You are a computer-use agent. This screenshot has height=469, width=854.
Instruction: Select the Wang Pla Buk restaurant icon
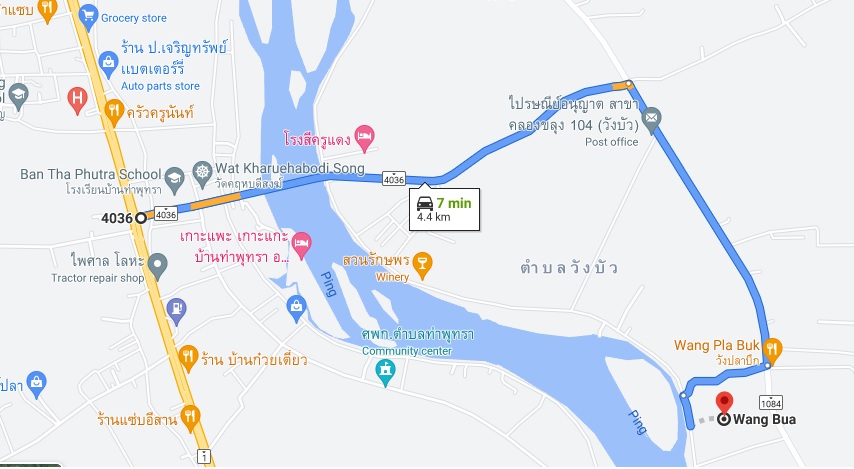tap(772, 350)
